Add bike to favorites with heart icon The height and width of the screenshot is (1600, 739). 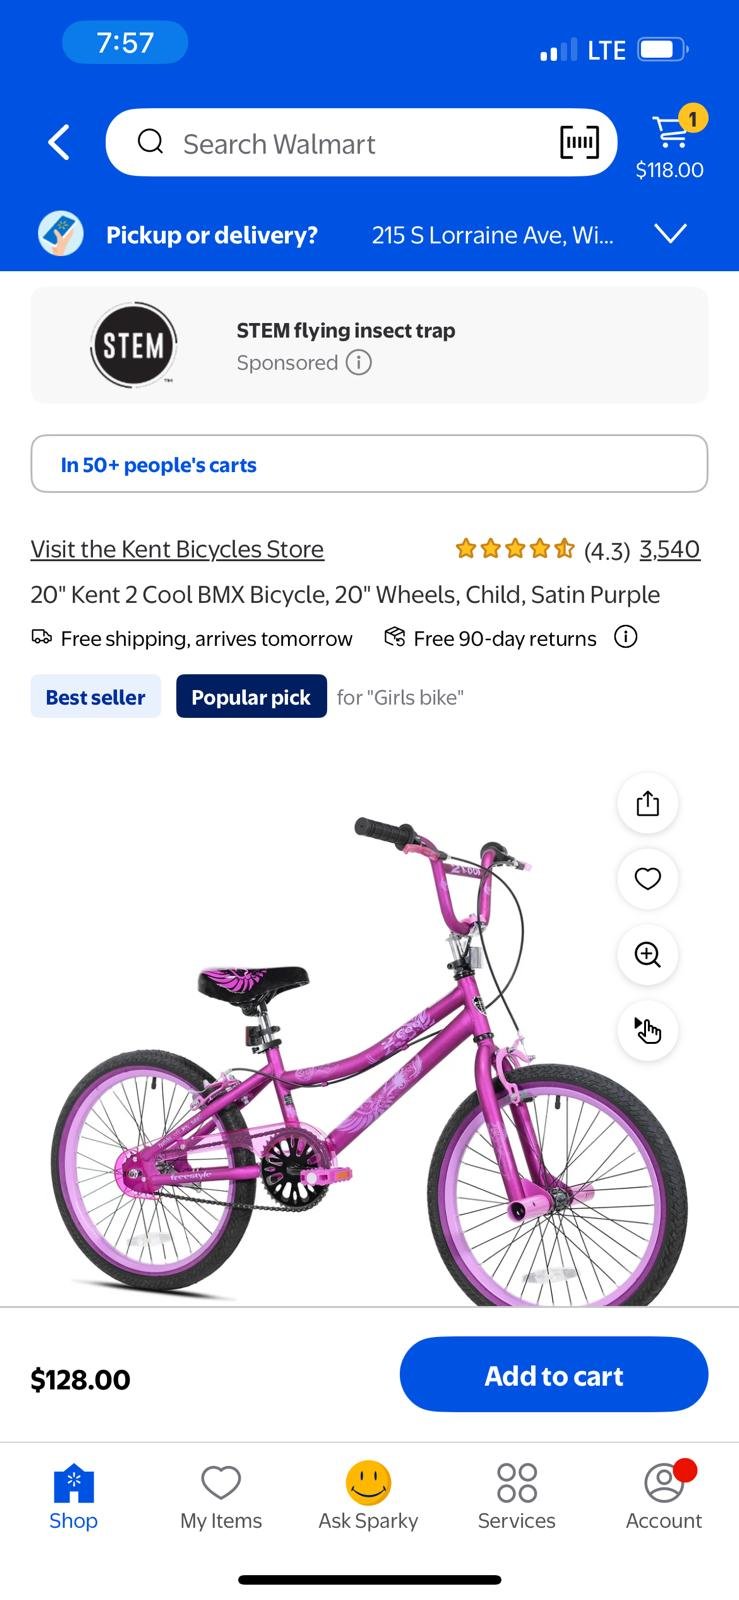coord(648,879)
